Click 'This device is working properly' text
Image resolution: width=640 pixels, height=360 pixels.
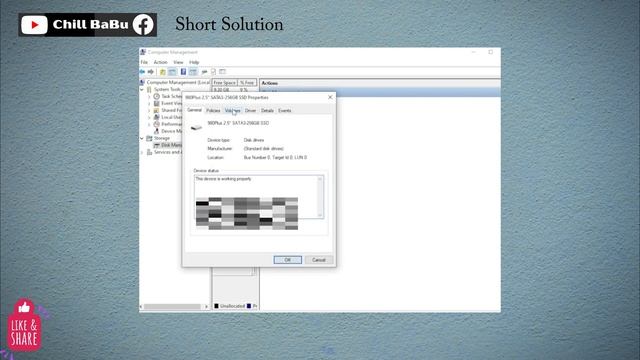[223, 179]
